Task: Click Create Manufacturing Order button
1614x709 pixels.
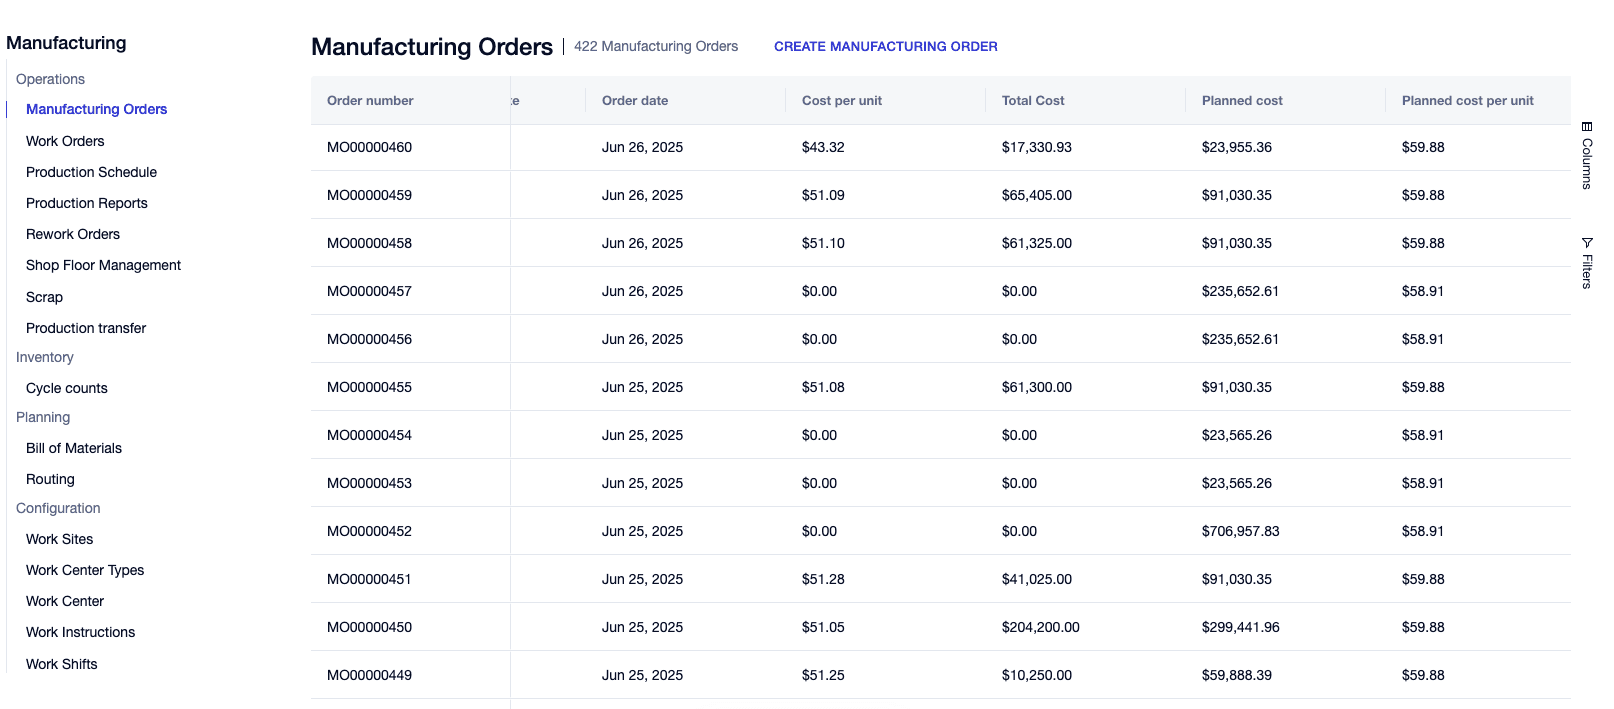Action: point(885,46)
